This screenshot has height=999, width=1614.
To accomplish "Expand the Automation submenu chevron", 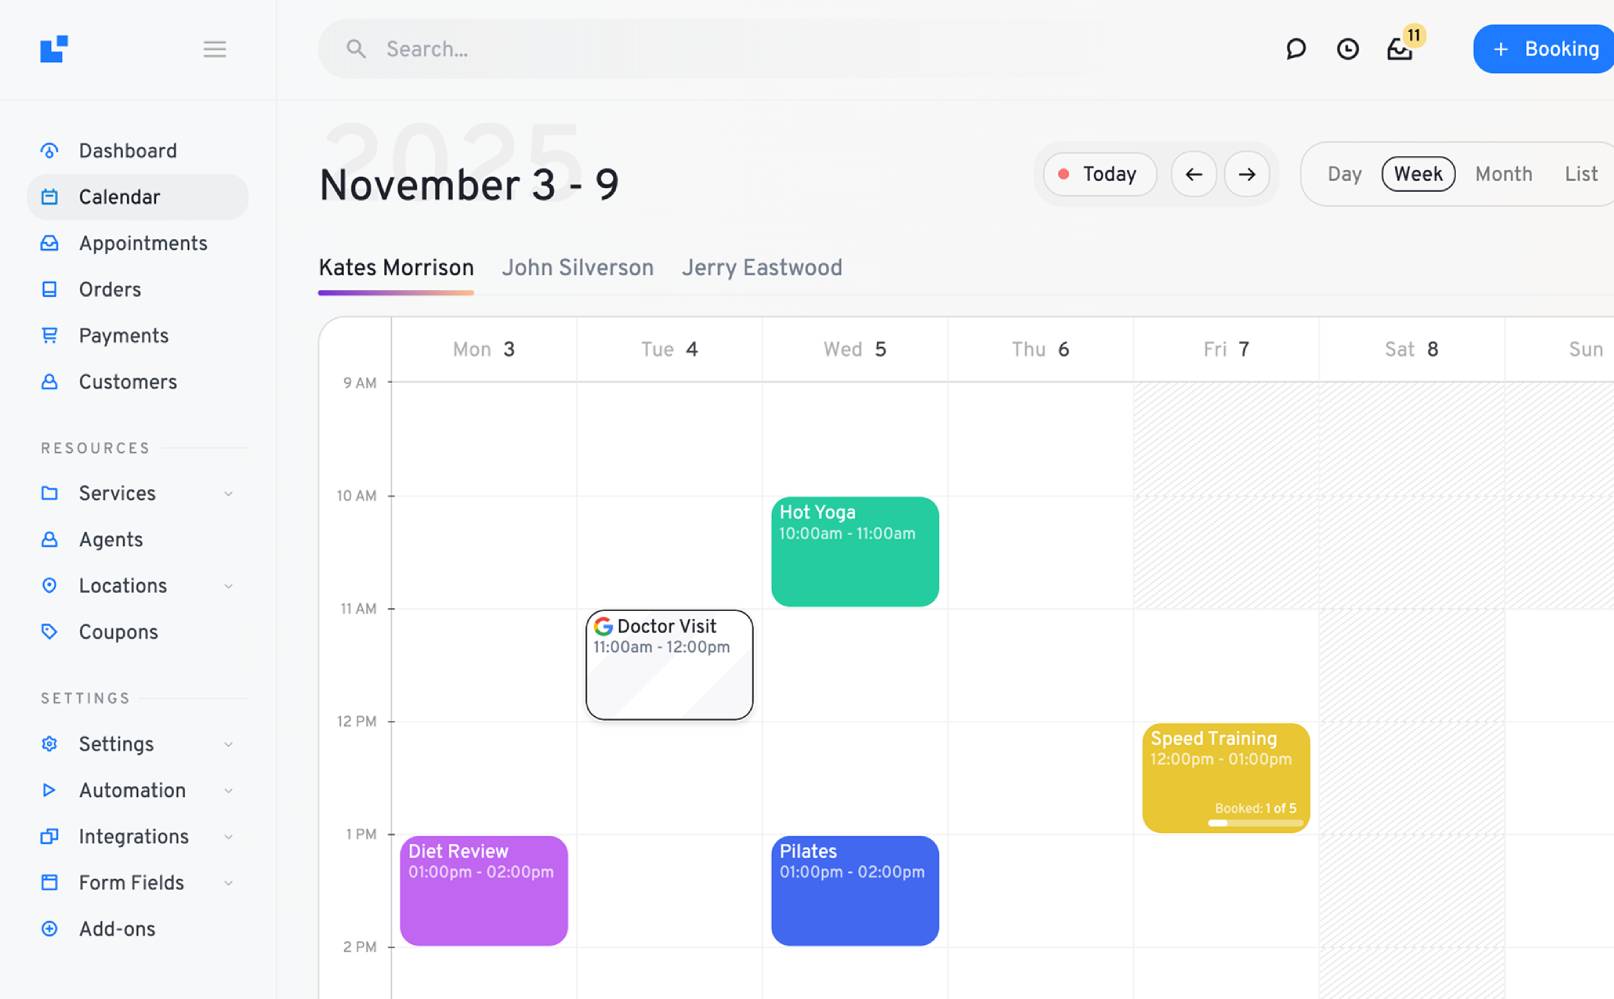I will pyautogui.click(x=228, y=791).
